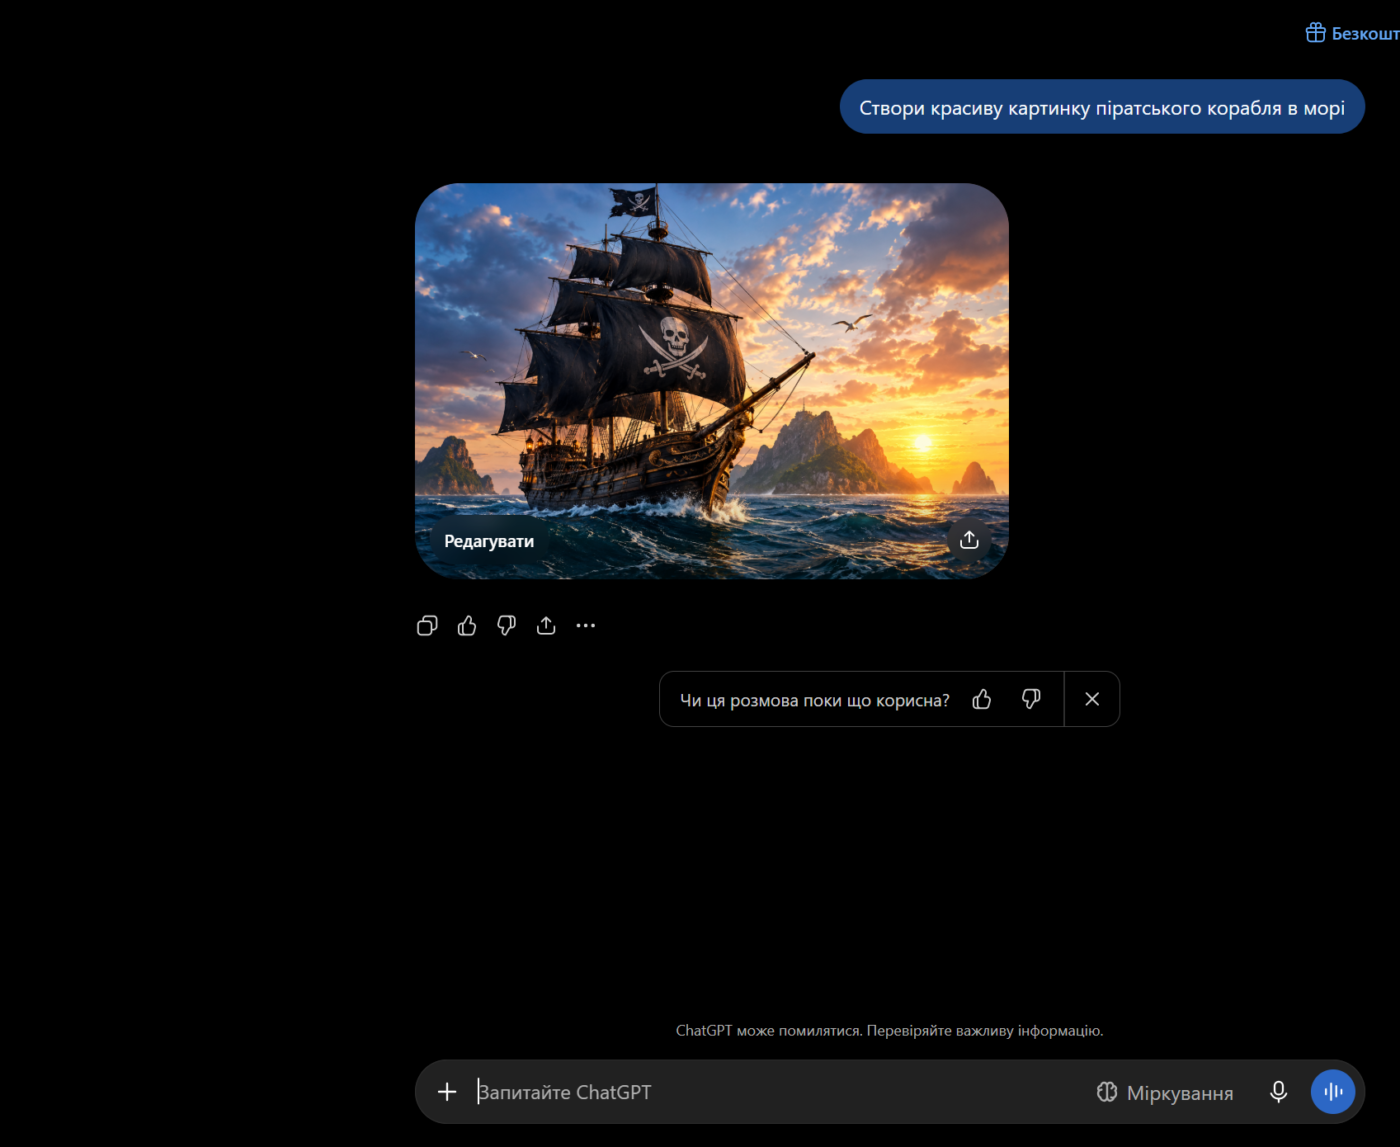This screenshot has height=1147, width=1400.
Task: Click the Редагувати button on the image
Action: 489,541
